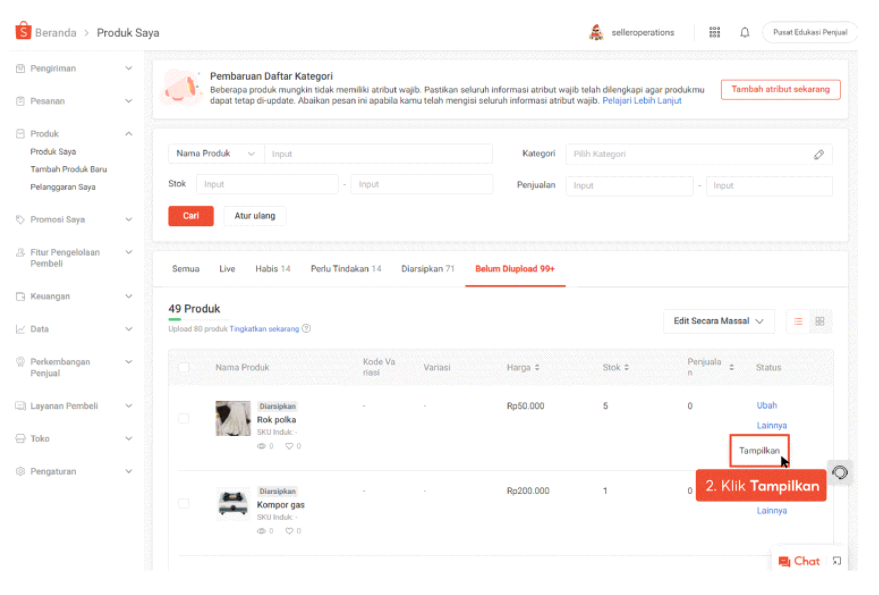Select the Belum Diupload tab
The image size is (879, 595).
(515, 269)
